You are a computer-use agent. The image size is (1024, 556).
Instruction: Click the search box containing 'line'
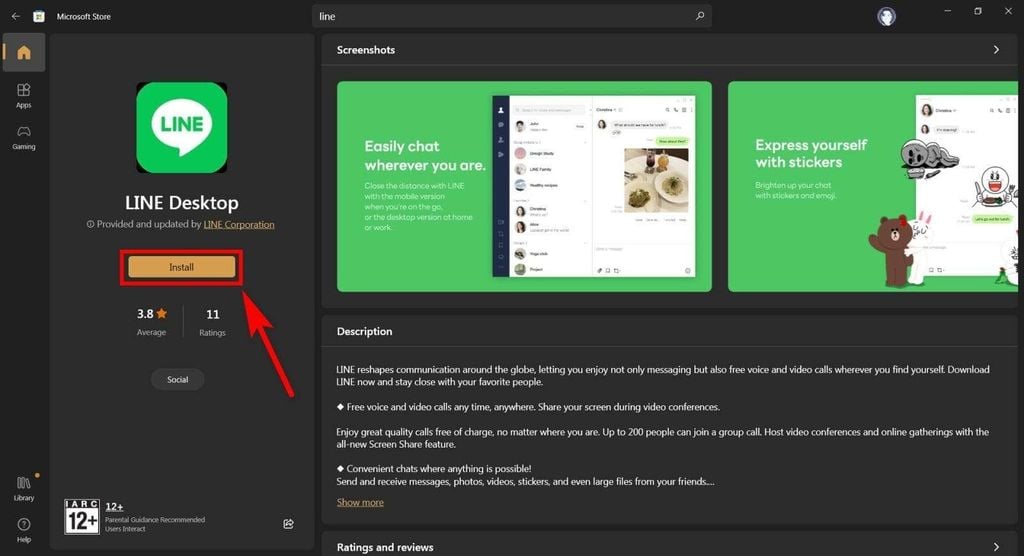click(x=511, y=16)
